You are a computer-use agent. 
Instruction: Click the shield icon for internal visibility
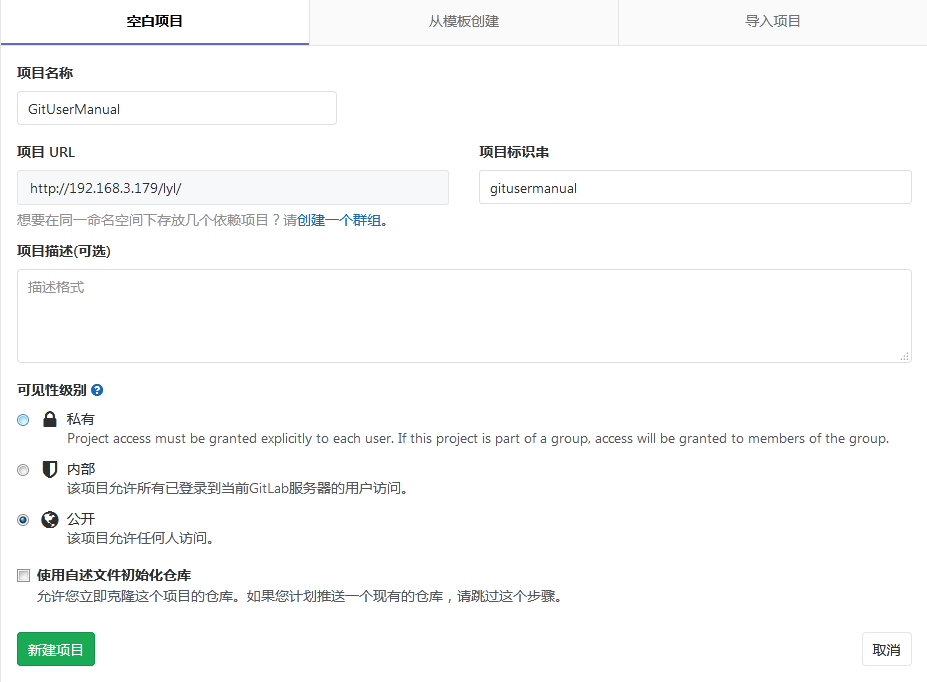tap(49, 469)
